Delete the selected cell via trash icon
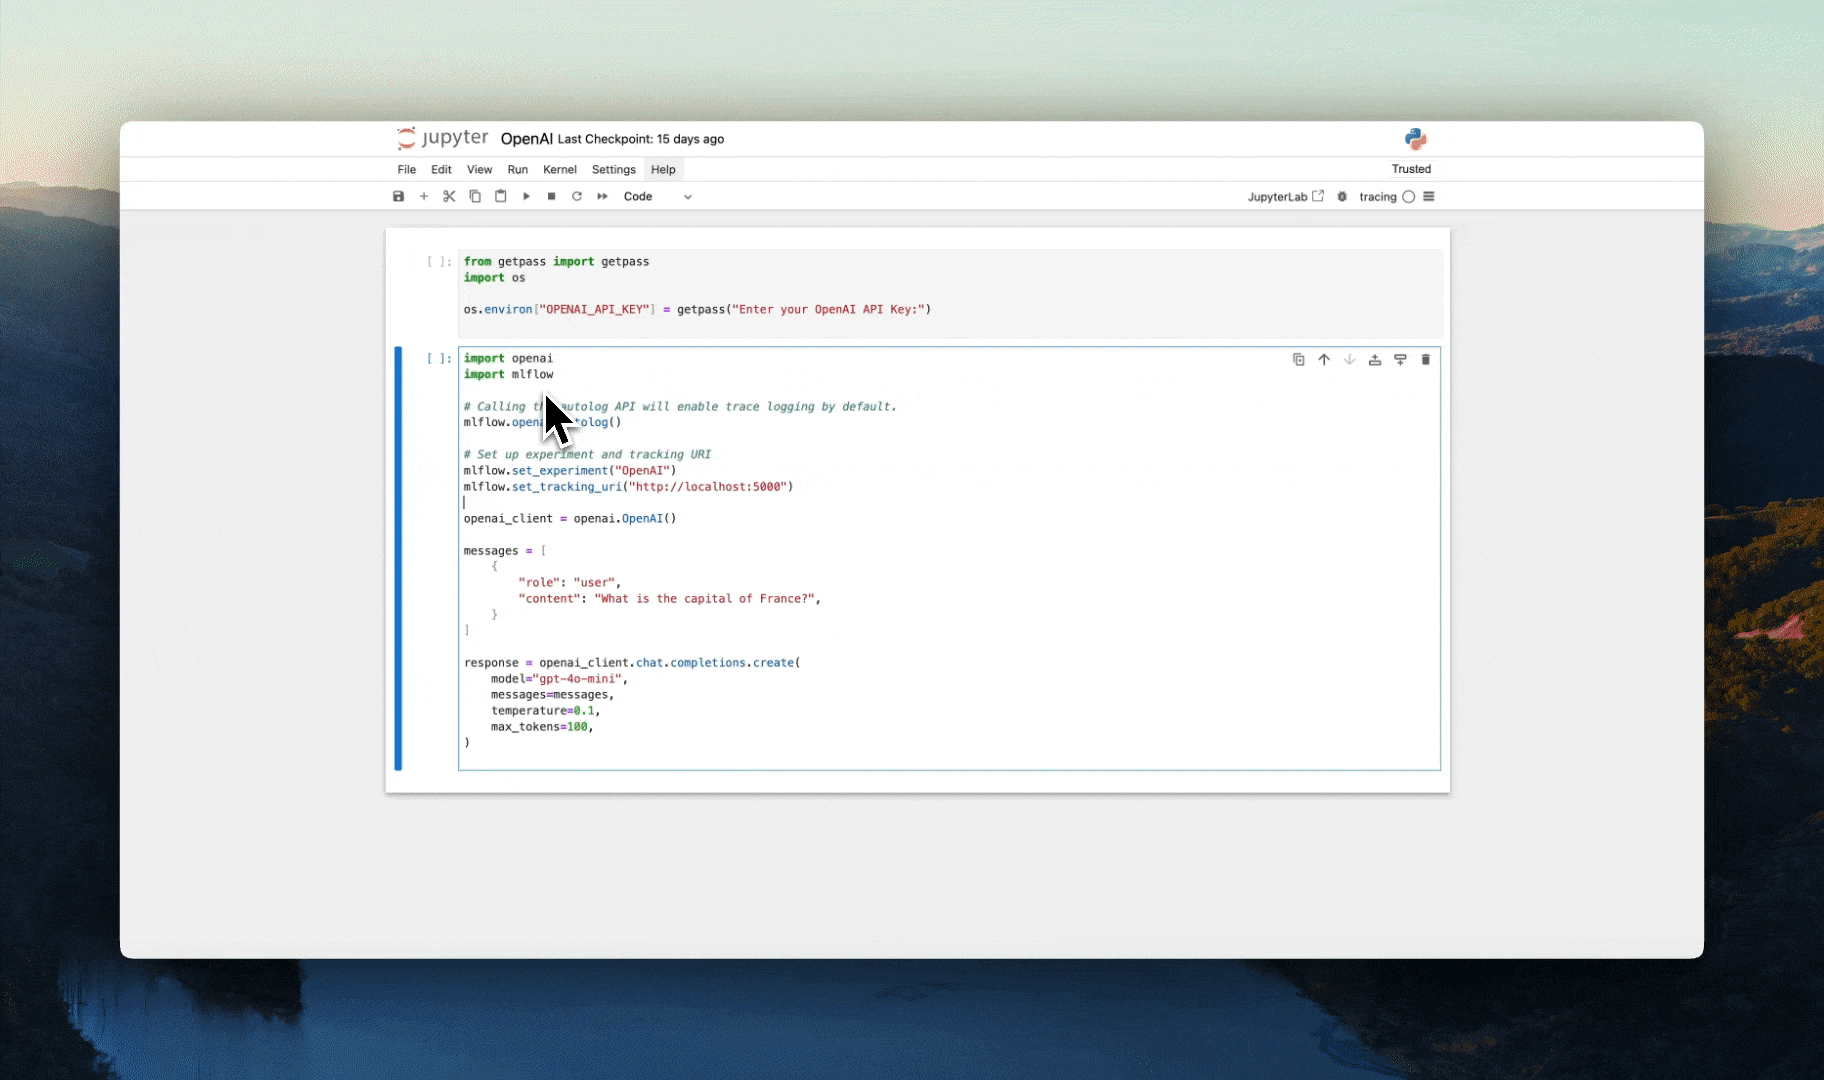Viewport: 1824px width, 1080px height. (x=1426, y=359)
